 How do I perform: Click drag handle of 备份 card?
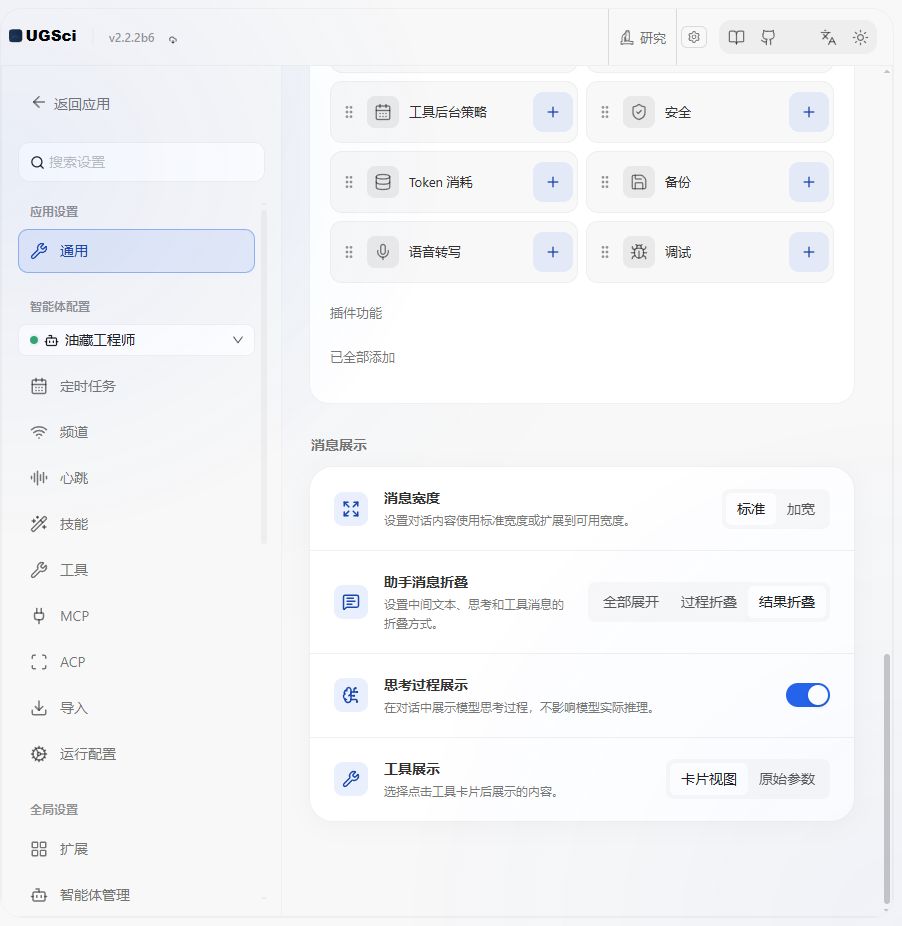click(605, 182)
